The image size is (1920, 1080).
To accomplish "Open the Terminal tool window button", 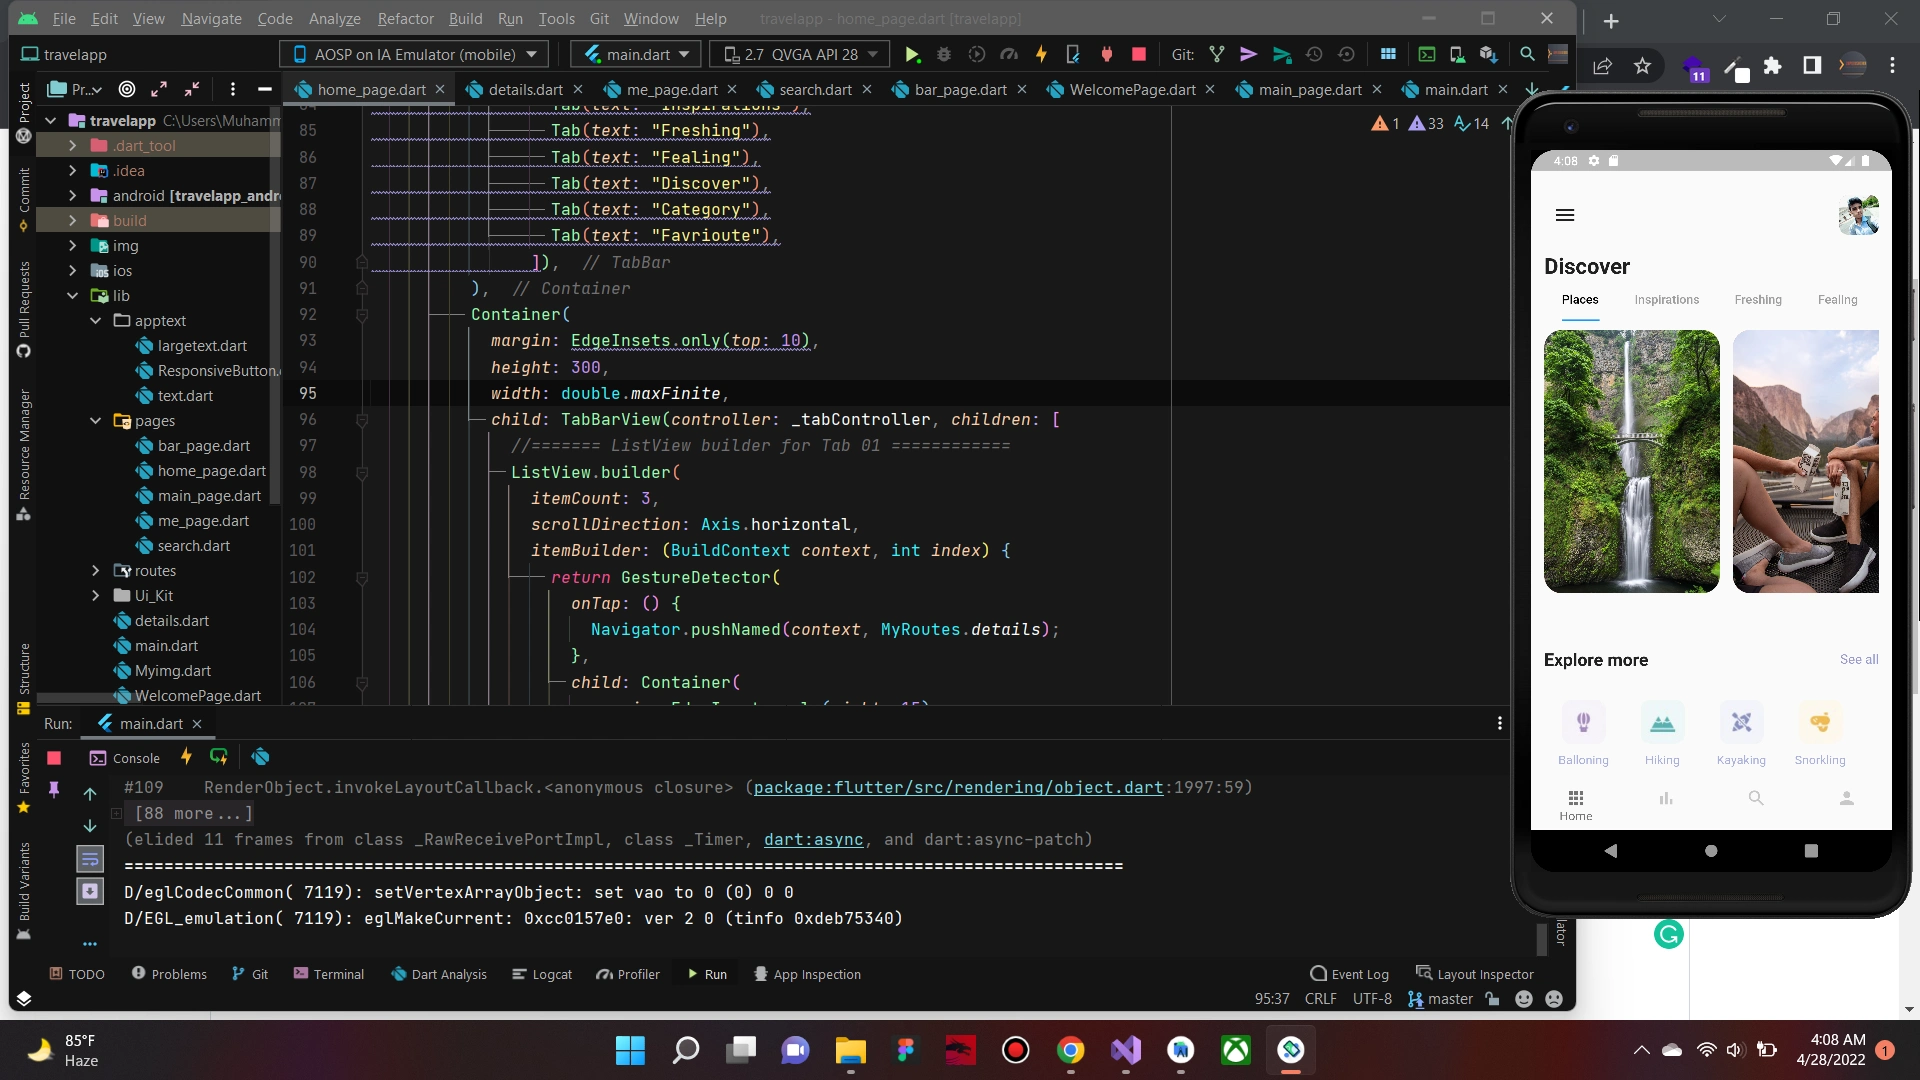I will click(x=328, y=974).
